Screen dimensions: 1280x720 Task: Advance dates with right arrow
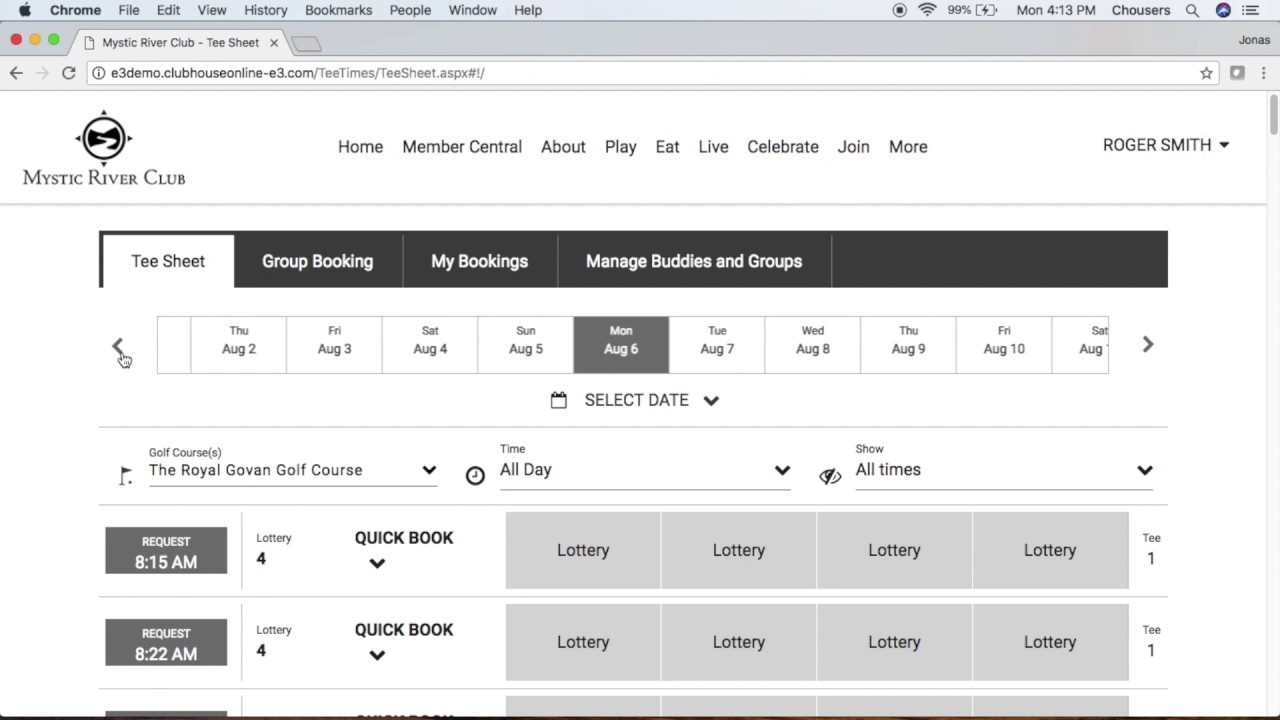pyautogui.click(x=1148, y=344)
